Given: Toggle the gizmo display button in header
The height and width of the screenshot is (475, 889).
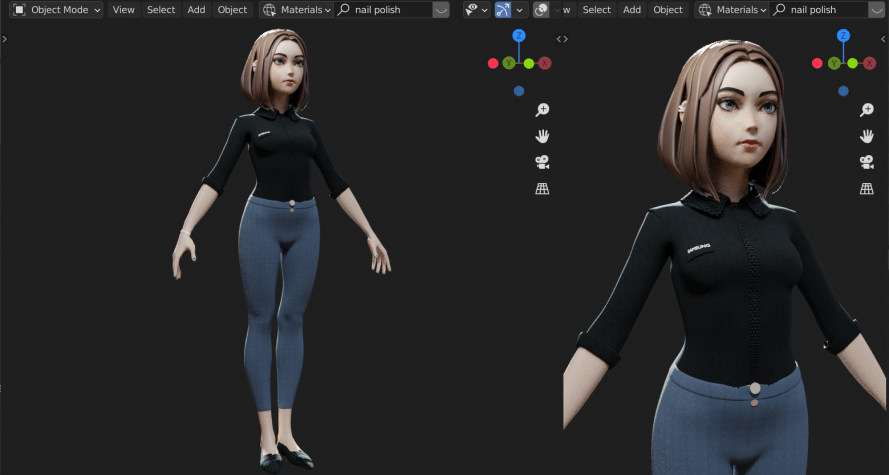Looking at the screenshot, I should click(504, 10).
